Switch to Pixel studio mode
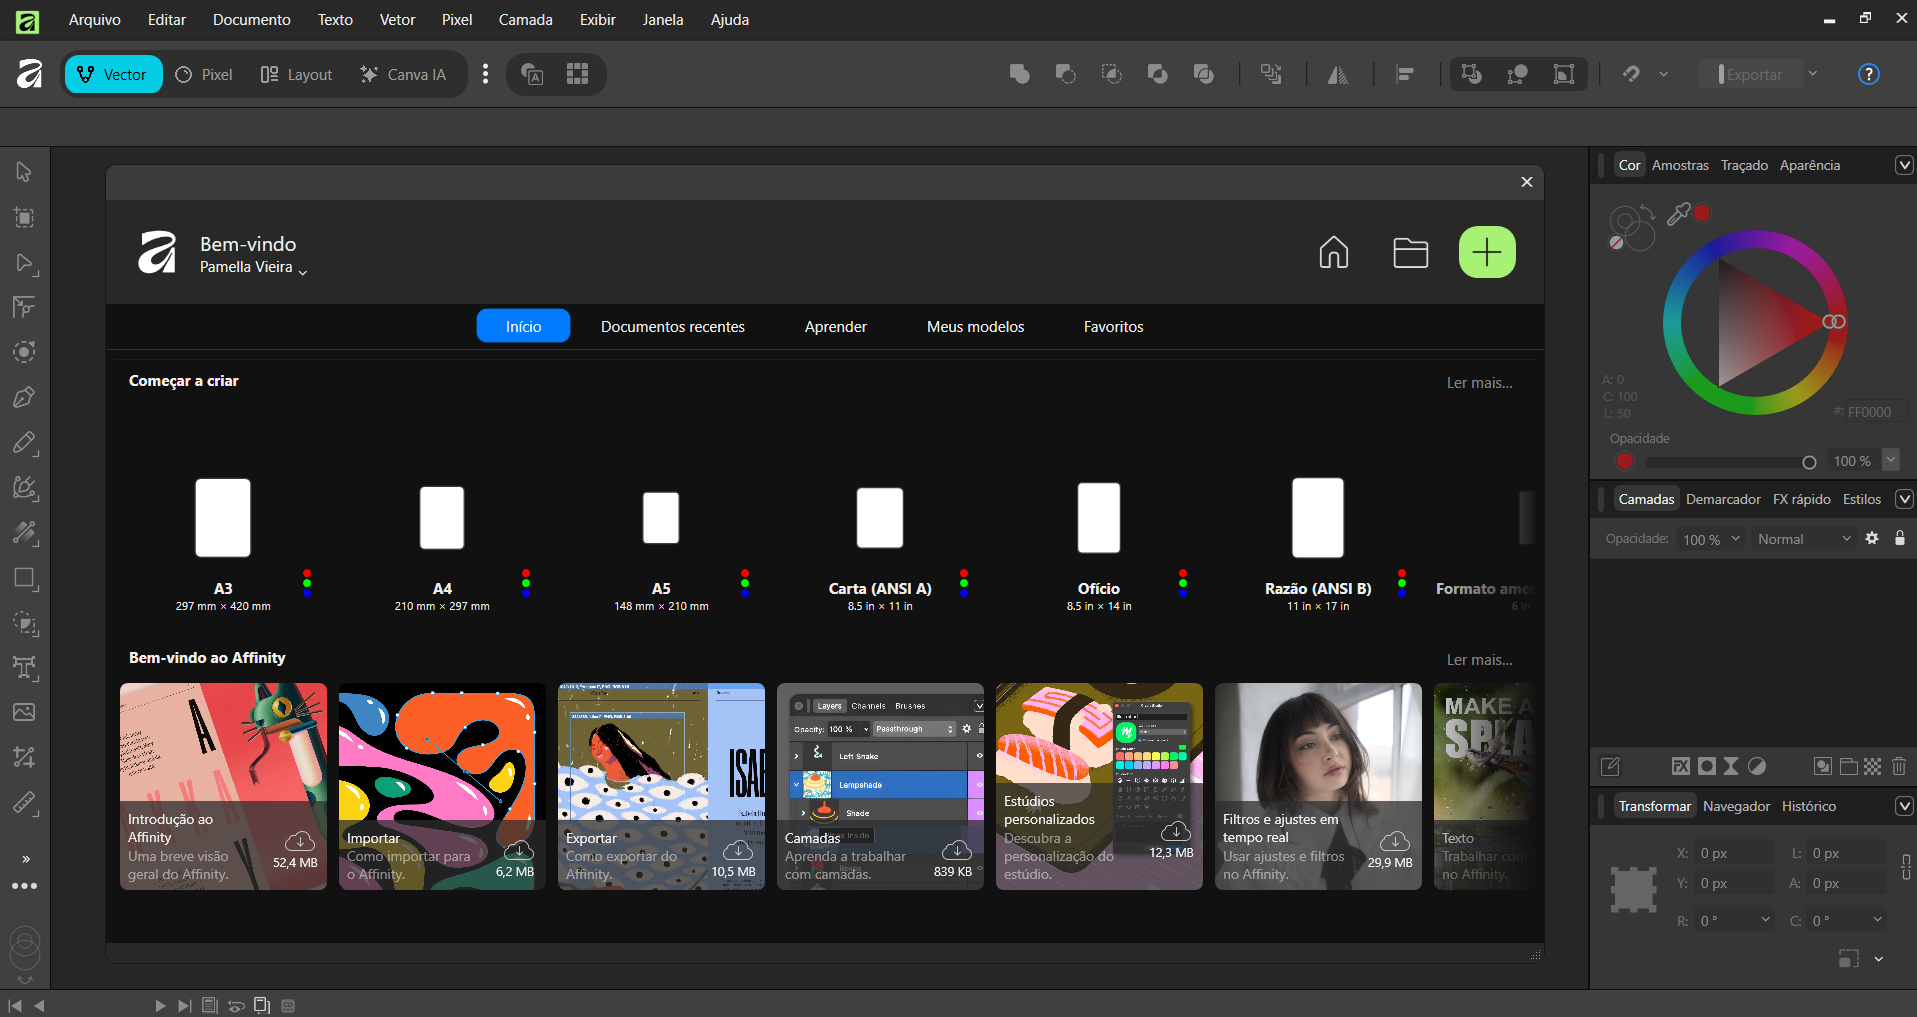Viewport: 1917px width, 1017px height. tap(204, 74)
